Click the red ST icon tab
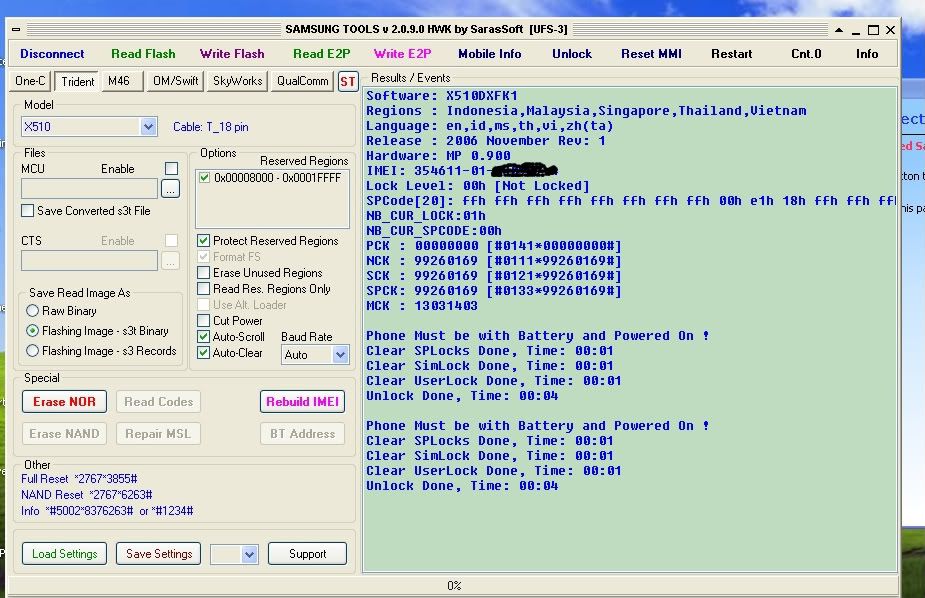The image size is (925, 598). [x=347, y=81]
